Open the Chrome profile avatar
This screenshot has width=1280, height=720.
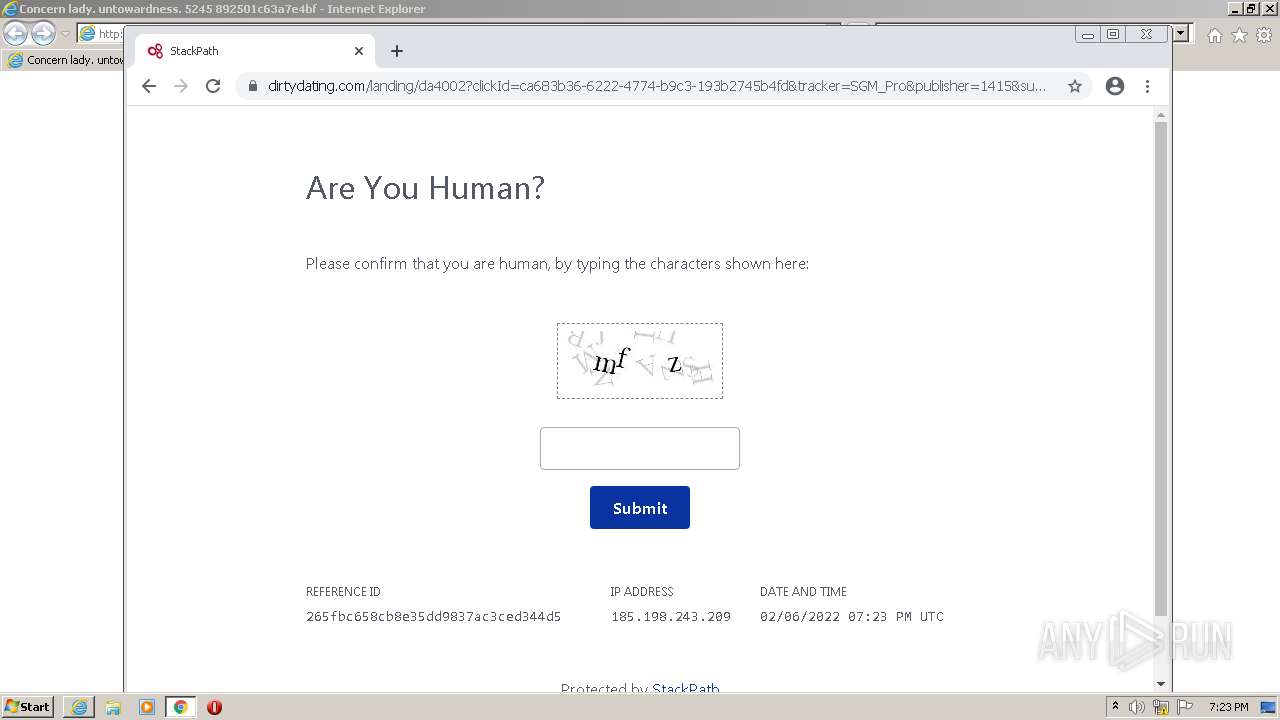(x=1115, y=86)
